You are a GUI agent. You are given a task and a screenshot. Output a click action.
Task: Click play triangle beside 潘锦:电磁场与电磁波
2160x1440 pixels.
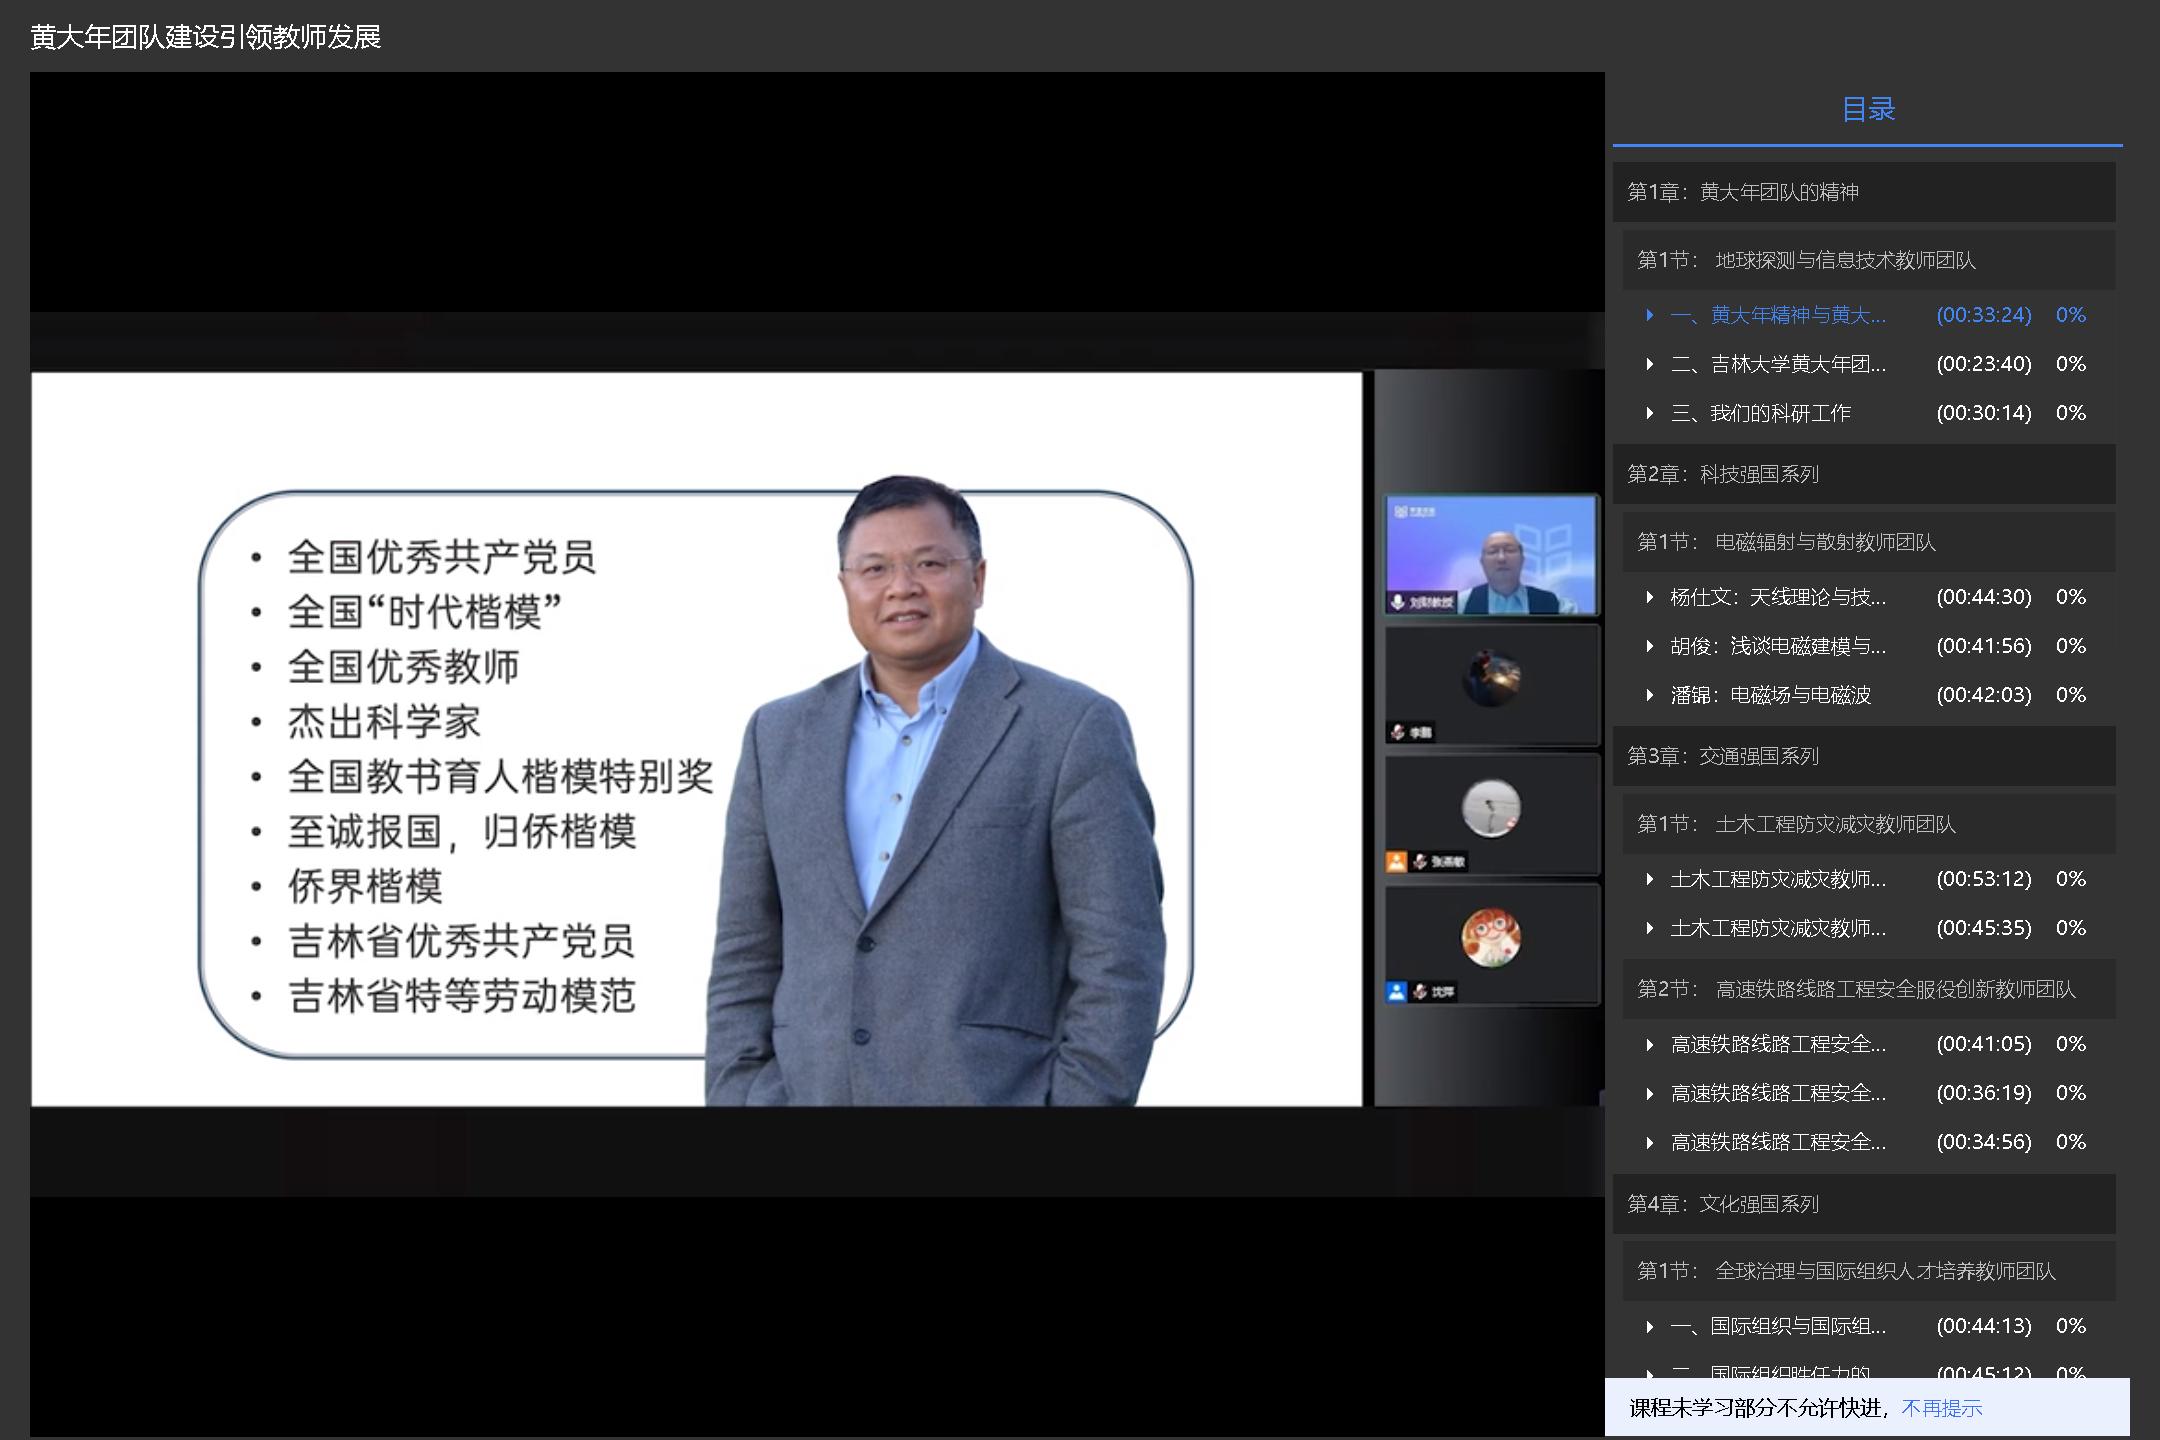point(1650,695)
